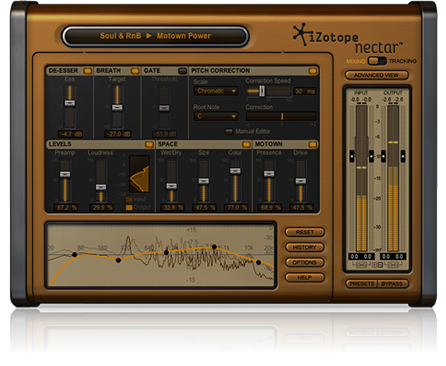Enable the Manual Editor checkbox
The image size is (446, 366).
[x=229, y=131]
